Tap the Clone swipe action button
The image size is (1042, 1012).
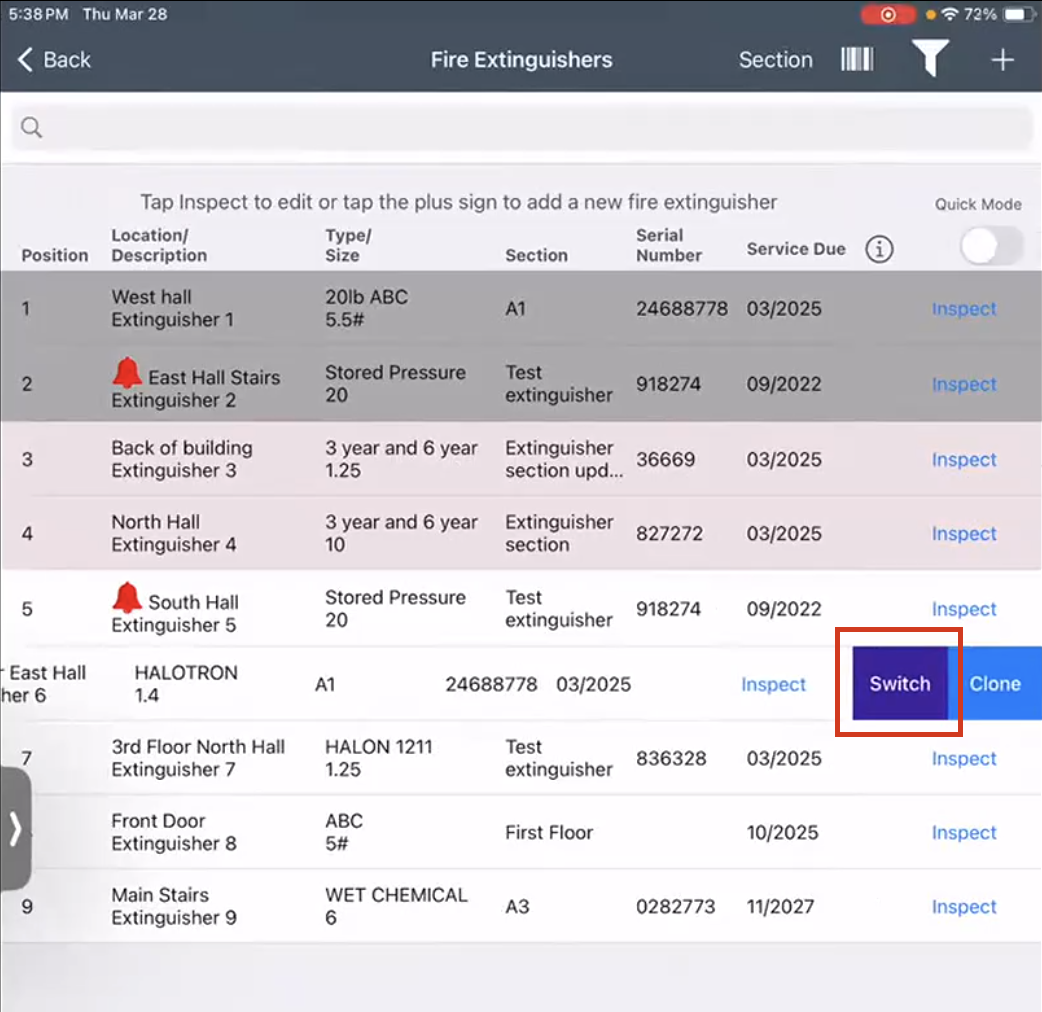click(995, 683)
